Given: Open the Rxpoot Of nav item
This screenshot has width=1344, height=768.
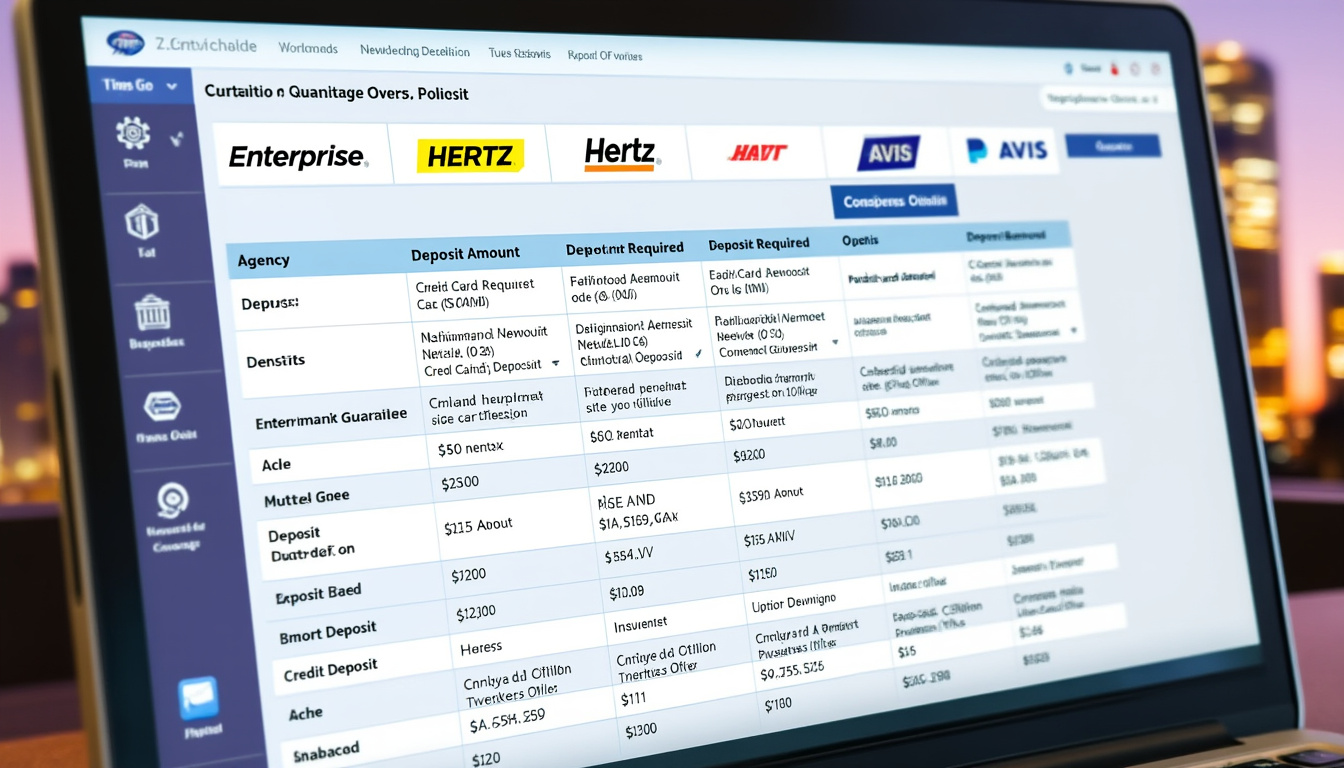Looking at the screenshot, I should coord(604,56).
